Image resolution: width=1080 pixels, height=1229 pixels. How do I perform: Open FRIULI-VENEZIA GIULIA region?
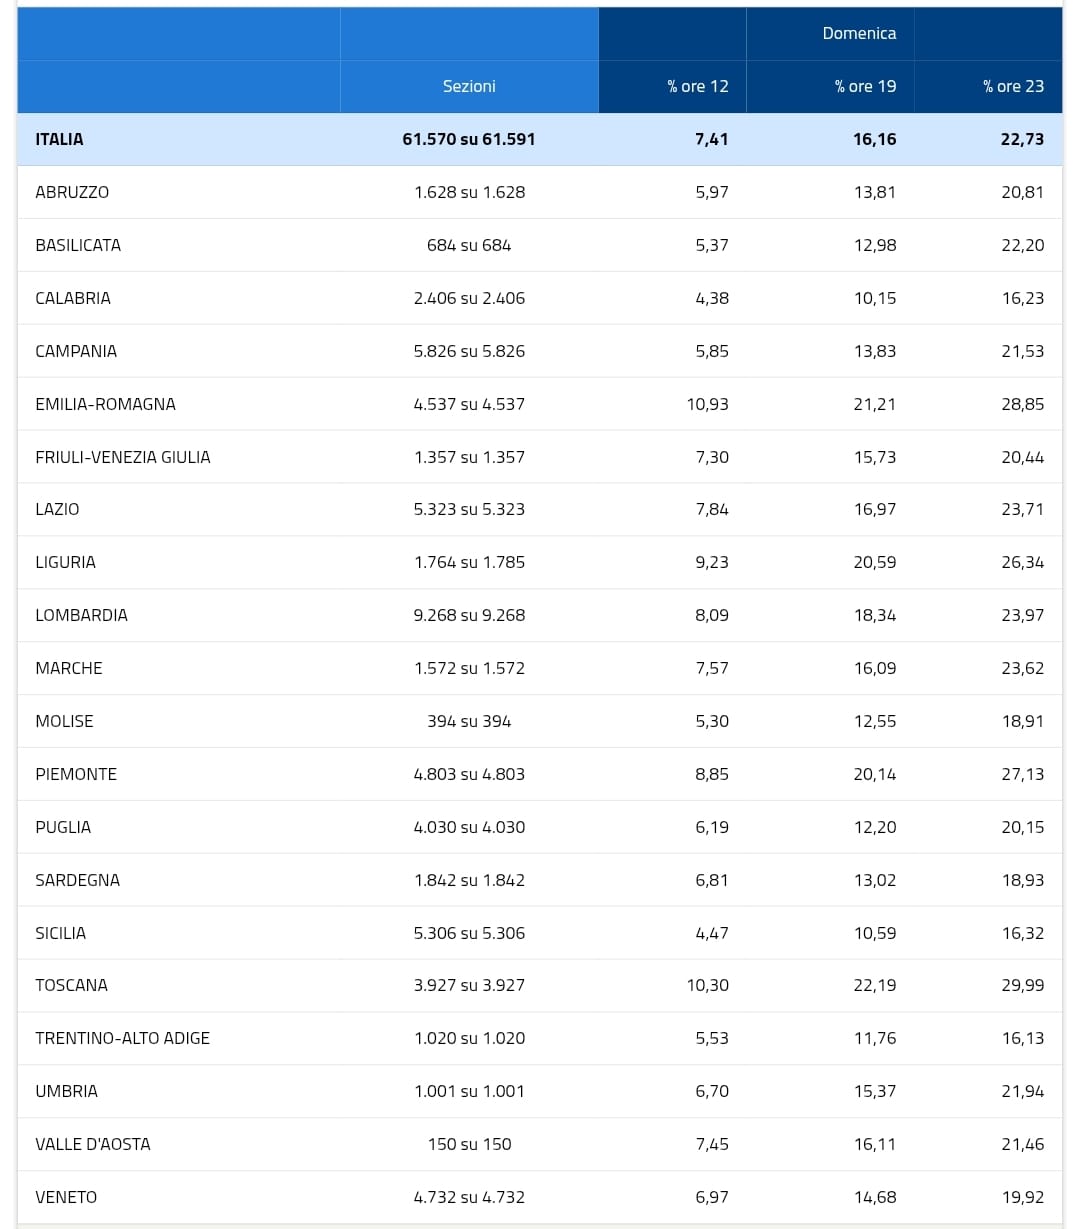tap(123, 457)
